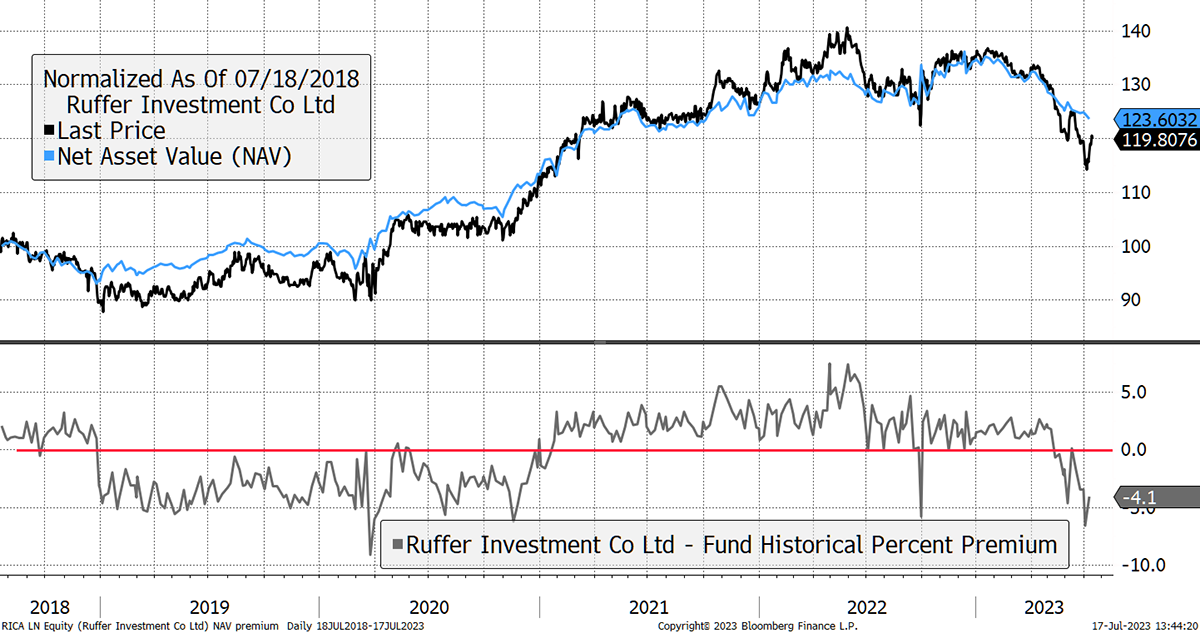
Task: Click the 123.6032 NAV value tag
Action: [1155, 118]
